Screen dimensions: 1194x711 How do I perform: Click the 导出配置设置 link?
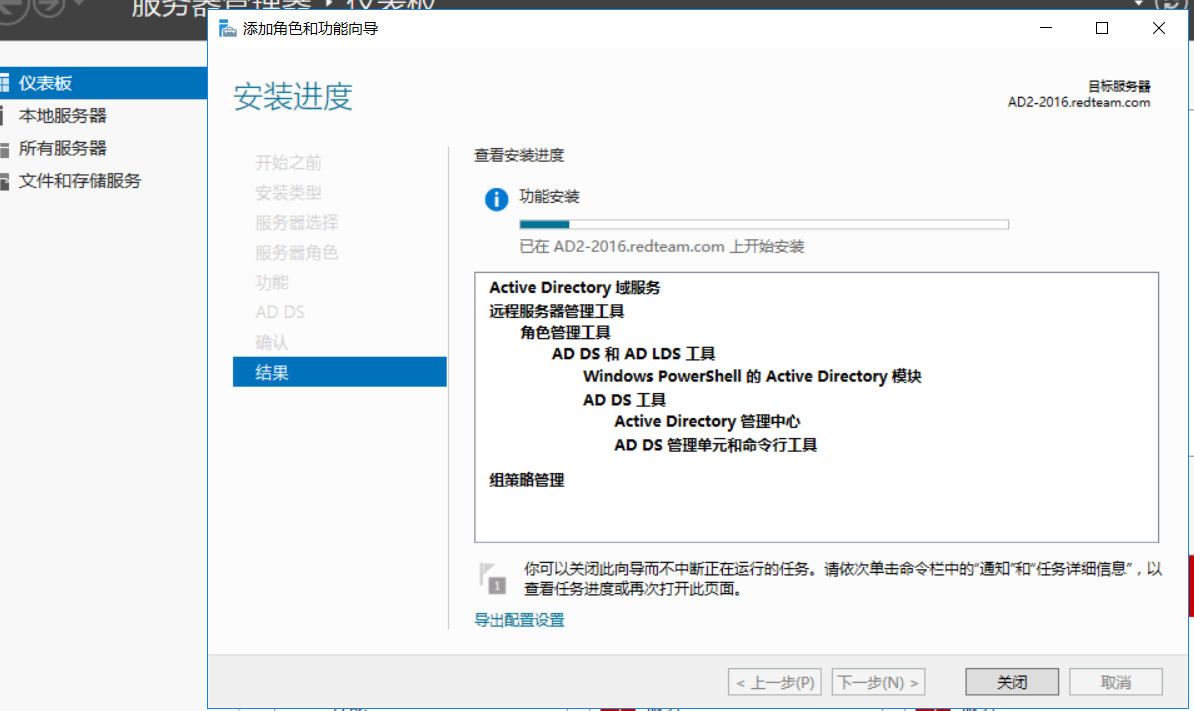click(x=519, y=620)
